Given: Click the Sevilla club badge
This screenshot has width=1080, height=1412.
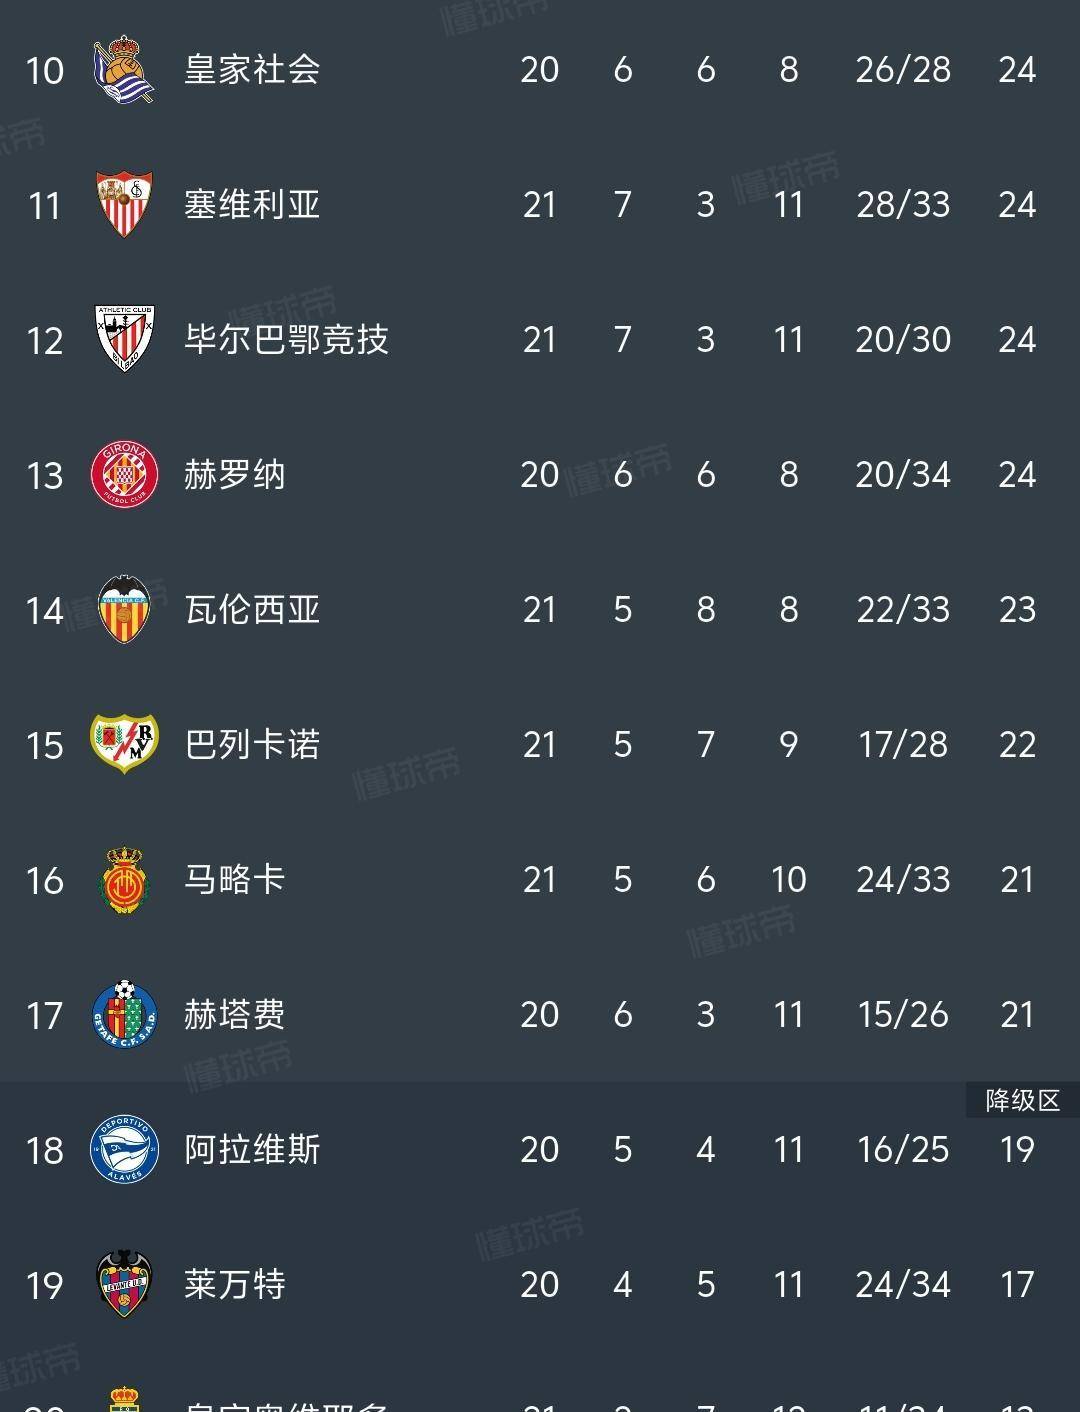Looking at the screenshot, I should [x=122, y=204].
